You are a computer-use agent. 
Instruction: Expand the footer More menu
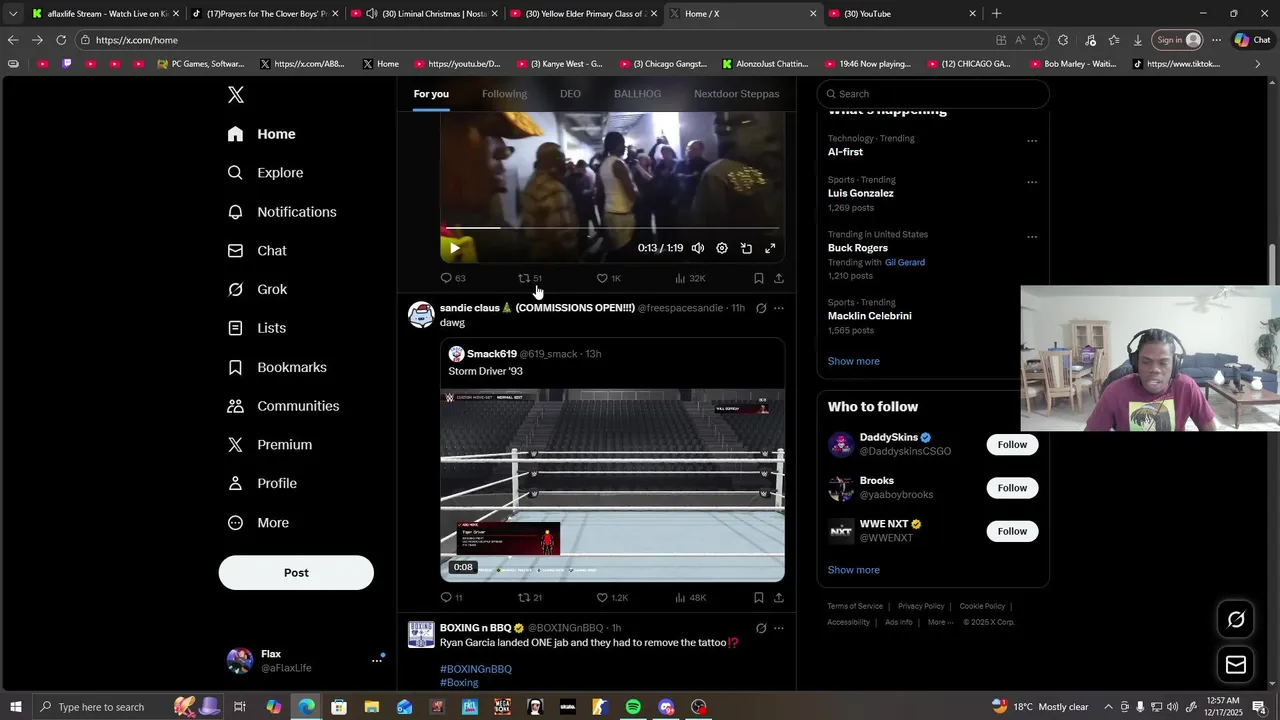point(940,622)
